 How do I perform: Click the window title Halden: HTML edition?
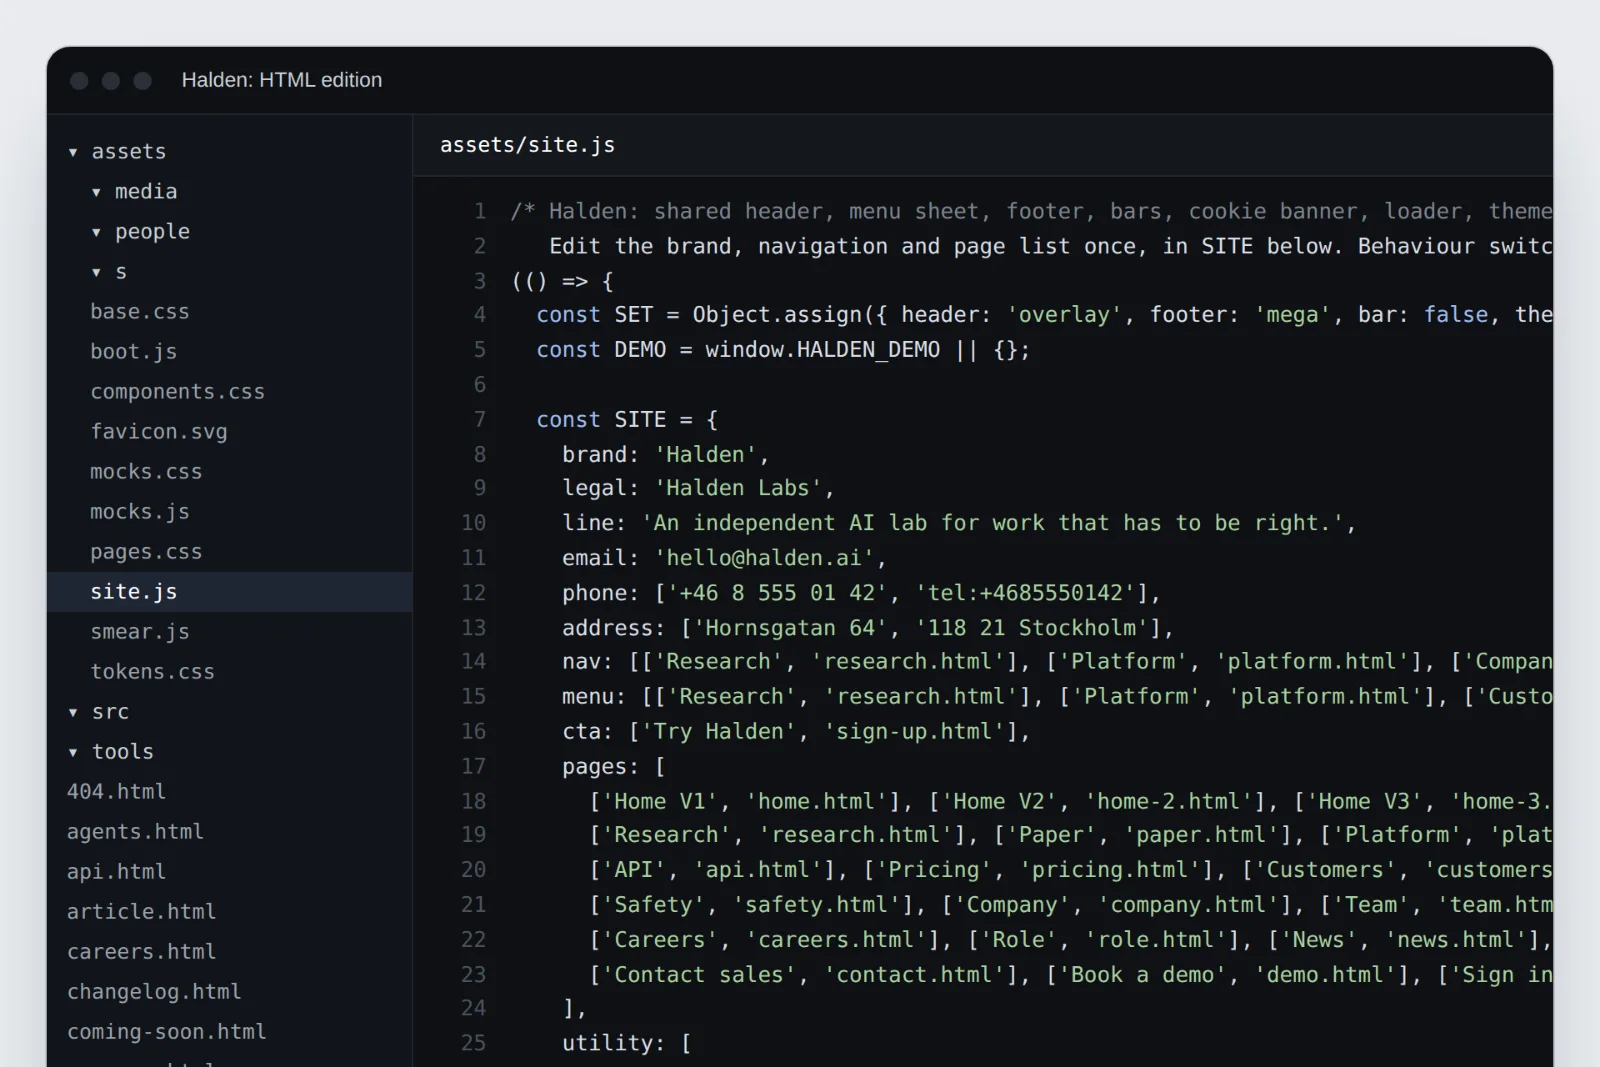pos(282,80)
